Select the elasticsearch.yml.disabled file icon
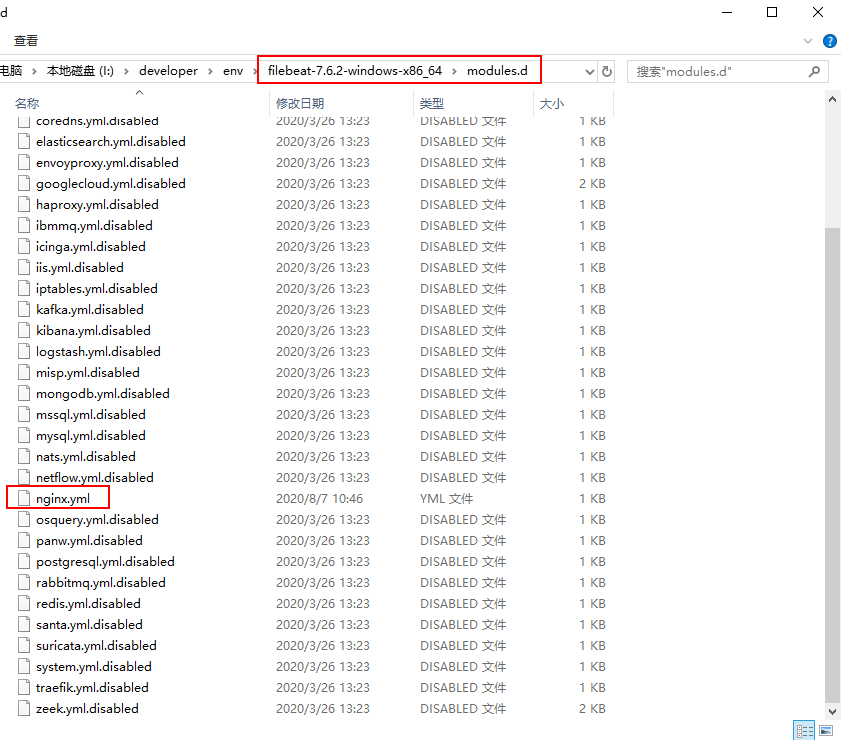 pyautogui.click(x=25, y=141)
